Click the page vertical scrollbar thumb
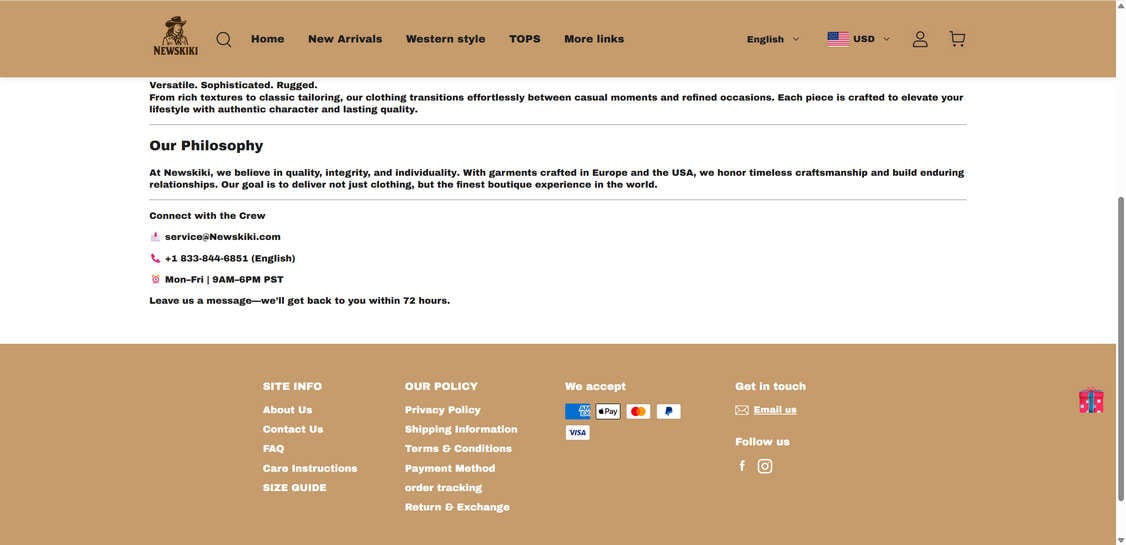1126x545 pixels. (1120, 348)
